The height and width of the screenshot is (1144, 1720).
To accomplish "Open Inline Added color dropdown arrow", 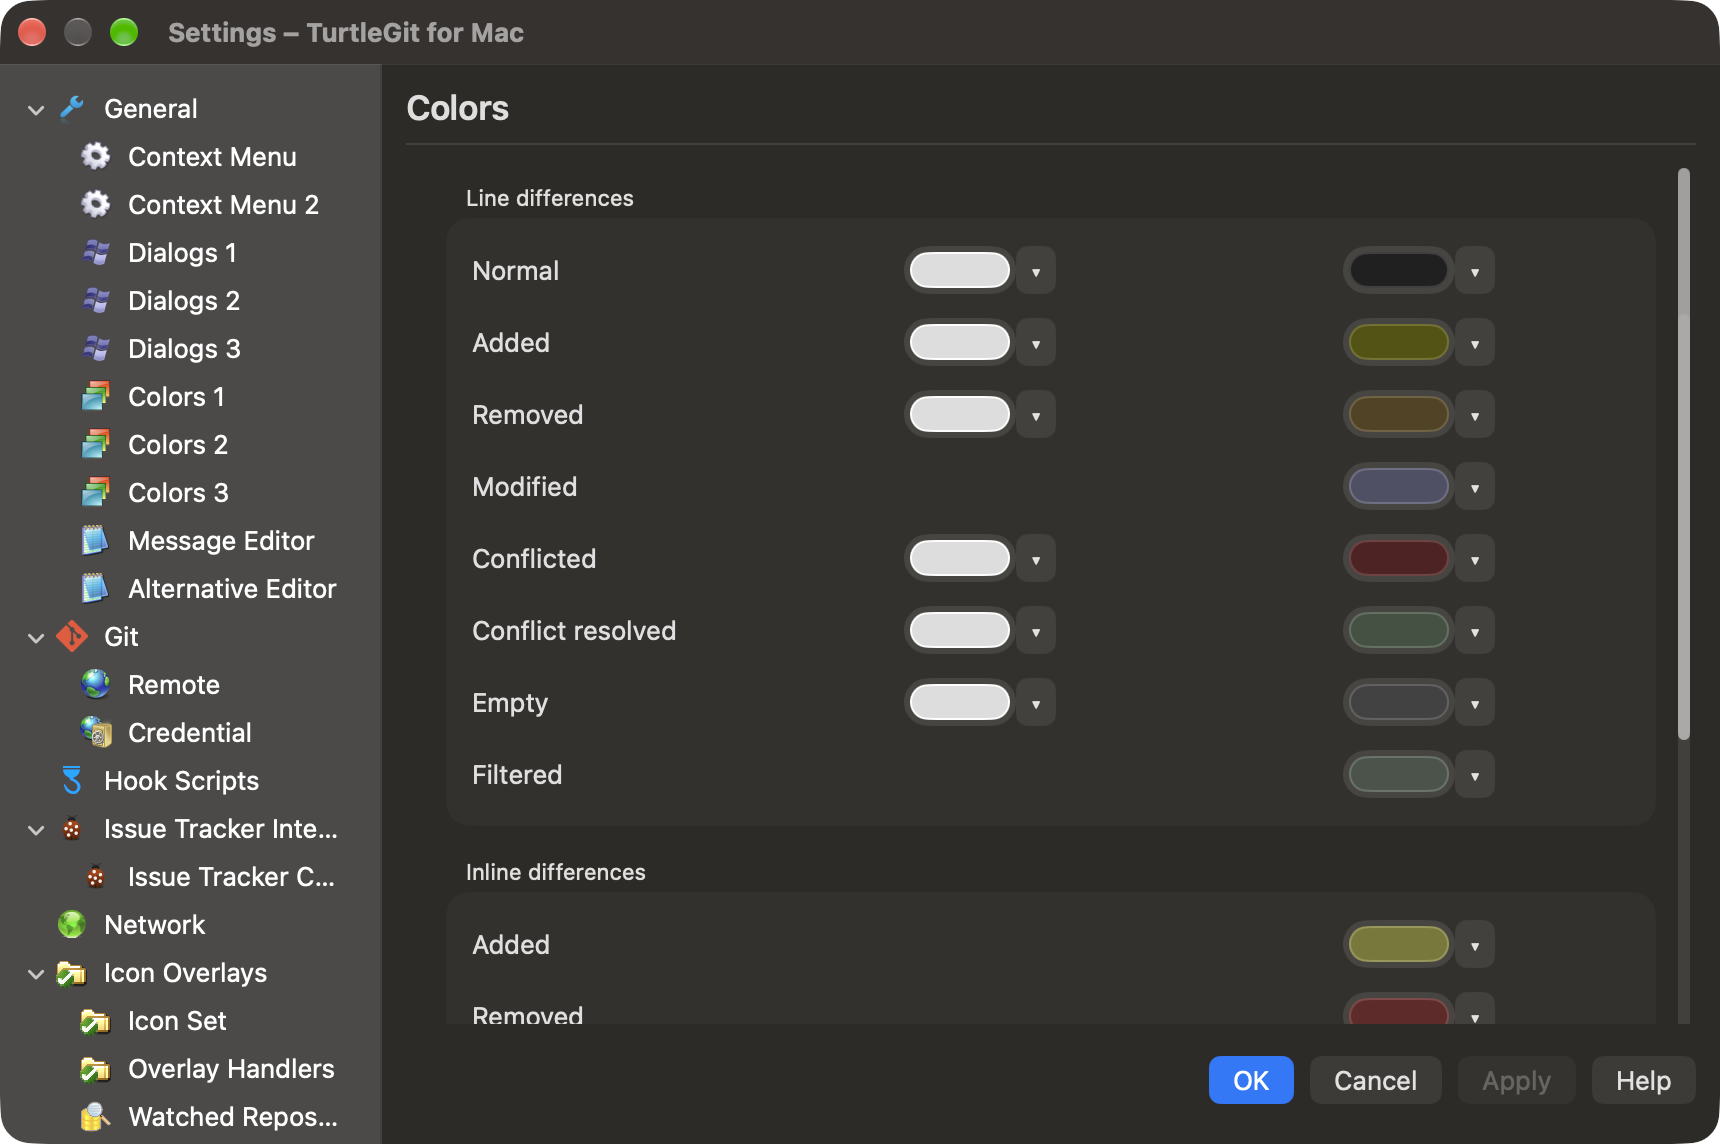I will click(1475, 945).
